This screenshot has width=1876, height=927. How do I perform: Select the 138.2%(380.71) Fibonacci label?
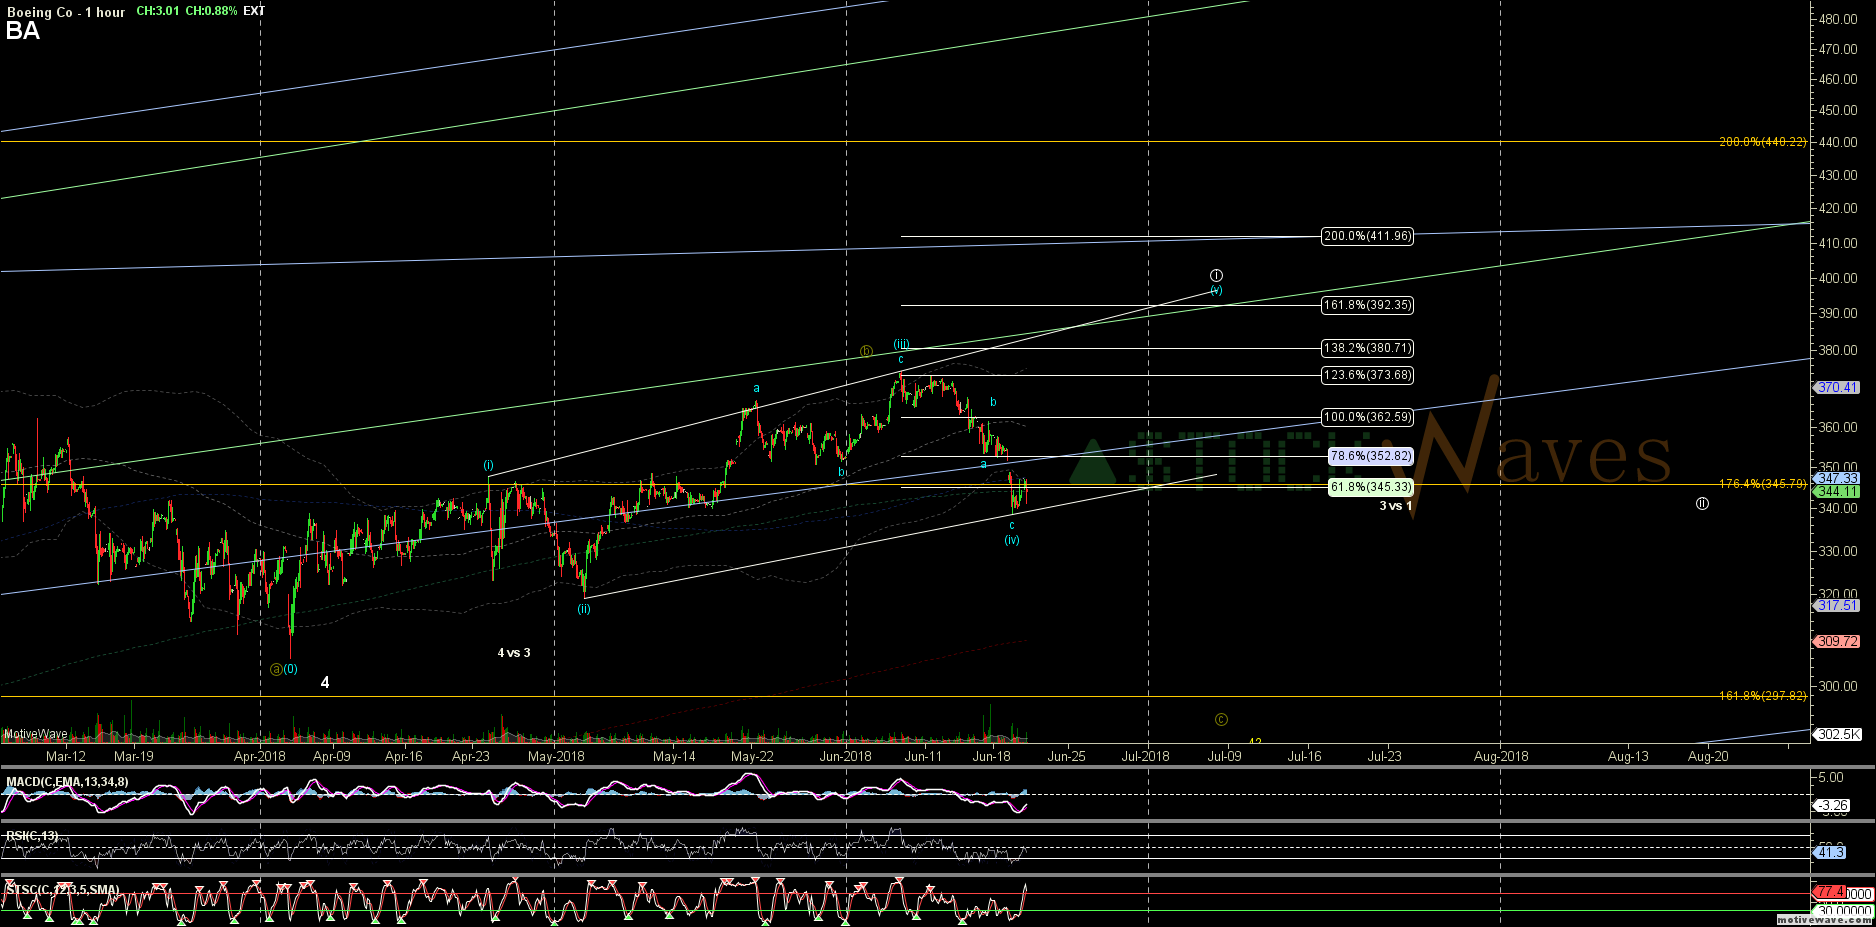tap(1367, 348)
